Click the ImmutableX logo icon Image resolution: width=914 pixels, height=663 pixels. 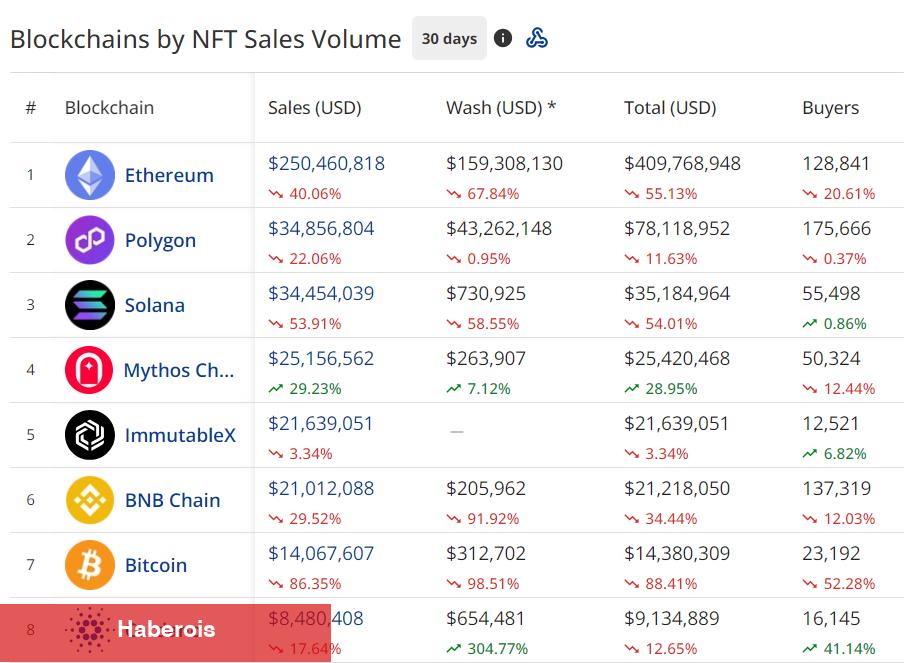pyautogui.click(x=90, y=435)
